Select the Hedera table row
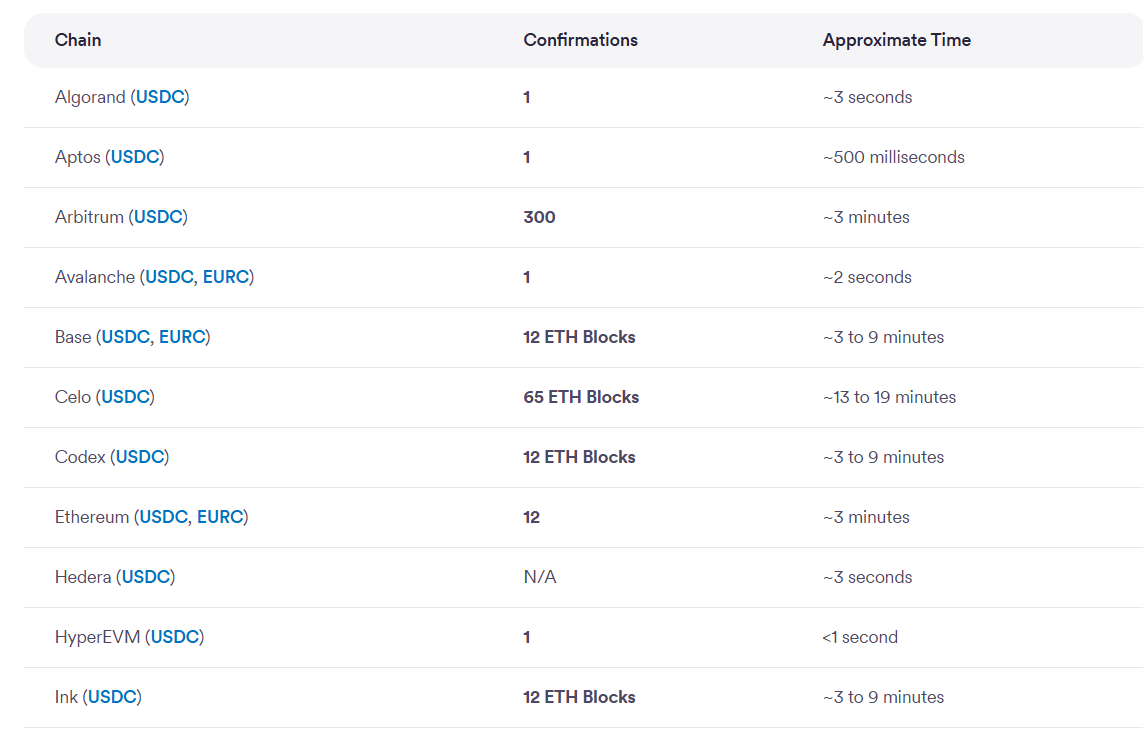Image resolution: width=1143 pixels, height=731 pixels. [571, 577]
